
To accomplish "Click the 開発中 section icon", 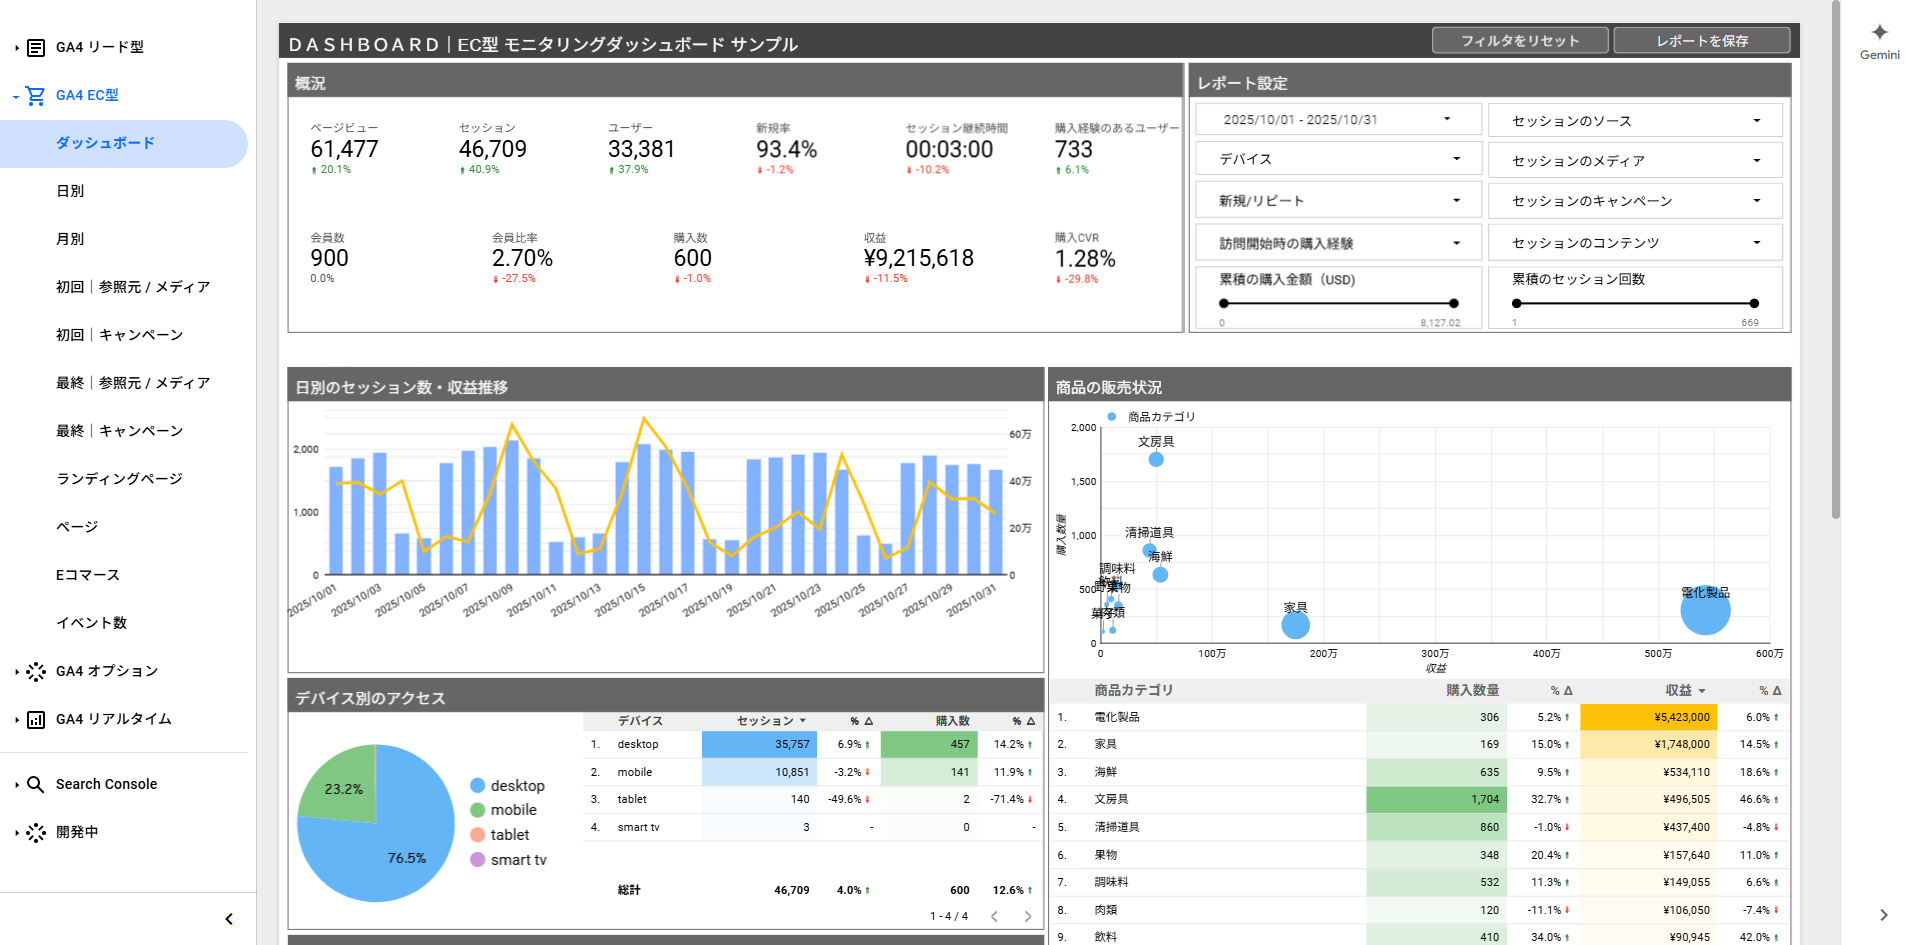I will (36, 833).
